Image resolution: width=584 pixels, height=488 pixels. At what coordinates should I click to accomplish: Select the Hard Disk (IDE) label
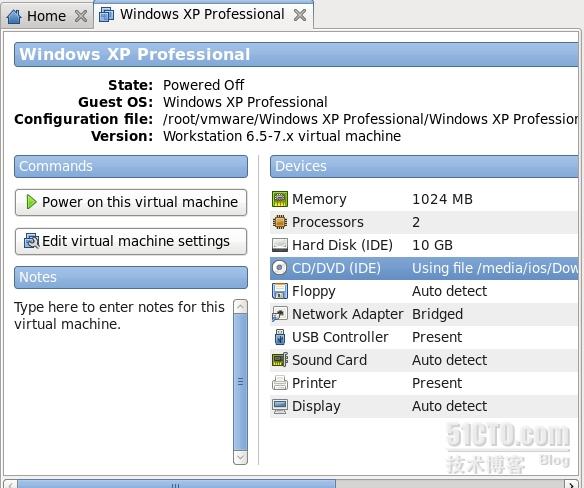click(342, 245)
